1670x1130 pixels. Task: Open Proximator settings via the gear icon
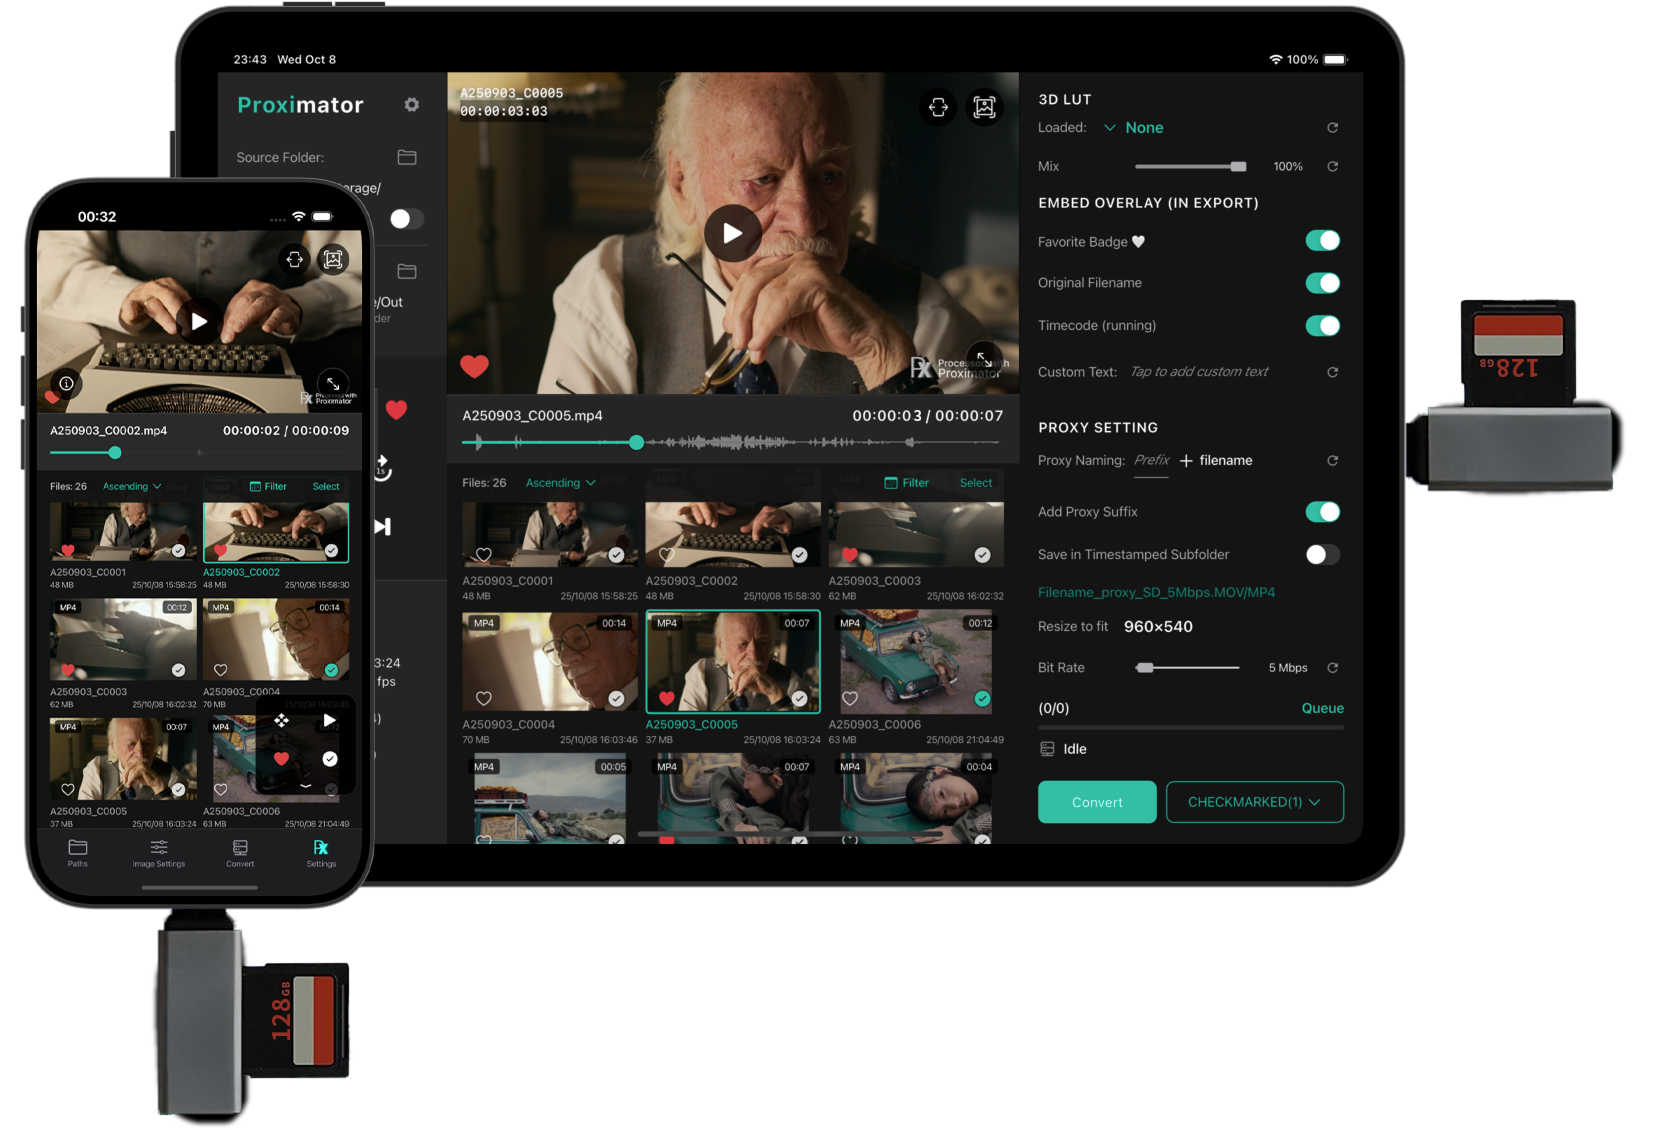coord(412,104)
